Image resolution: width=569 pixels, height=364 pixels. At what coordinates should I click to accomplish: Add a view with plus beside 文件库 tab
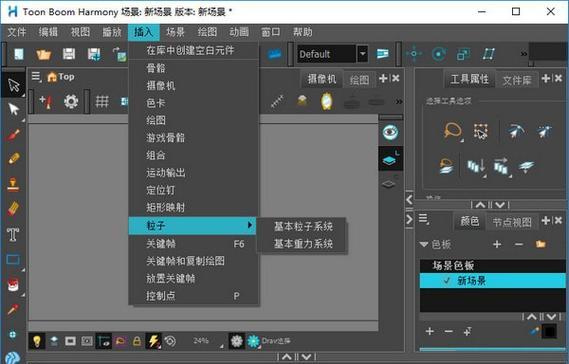coord(545,78)
